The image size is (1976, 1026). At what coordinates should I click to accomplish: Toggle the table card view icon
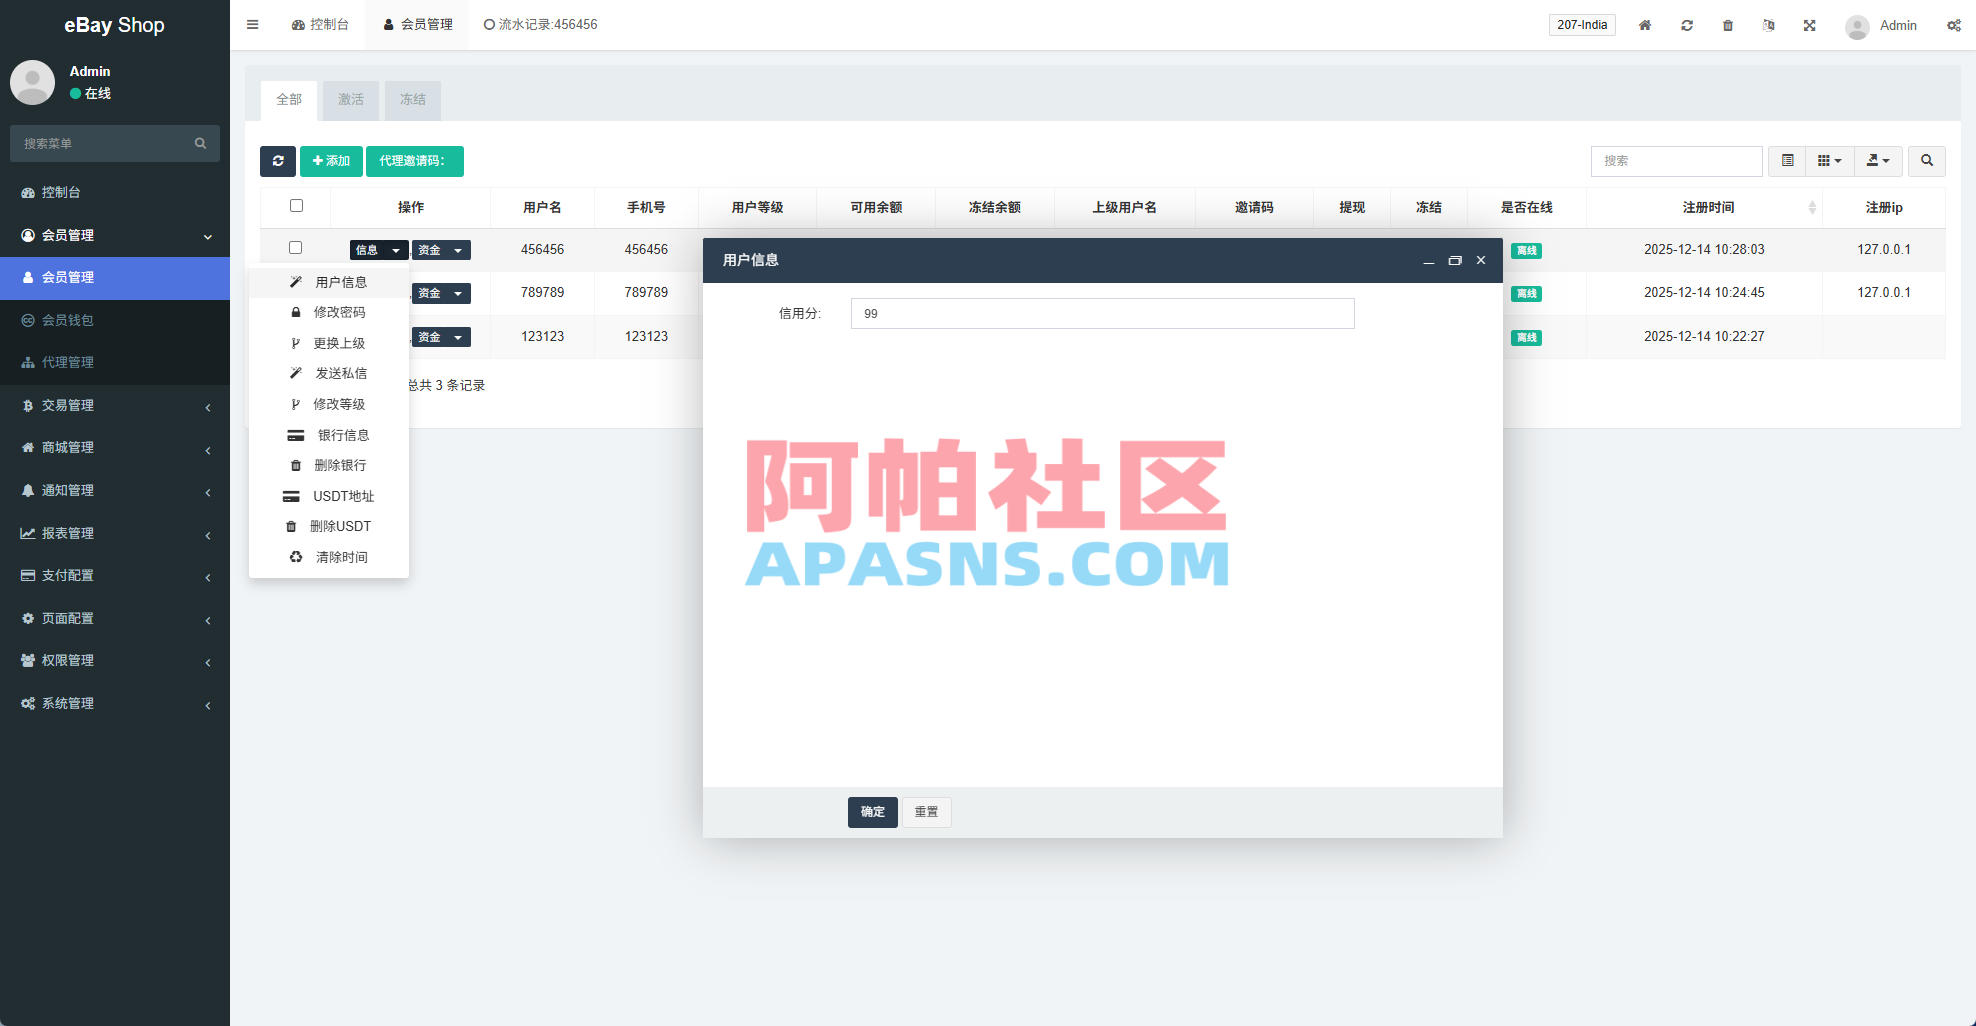pos(1787,161)
